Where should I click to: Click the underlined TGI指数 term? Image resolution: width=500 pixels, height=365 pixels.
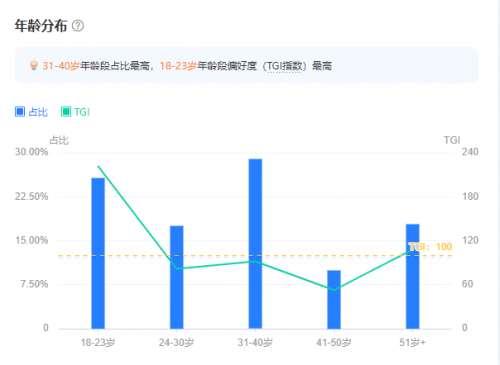coord(285,66)
